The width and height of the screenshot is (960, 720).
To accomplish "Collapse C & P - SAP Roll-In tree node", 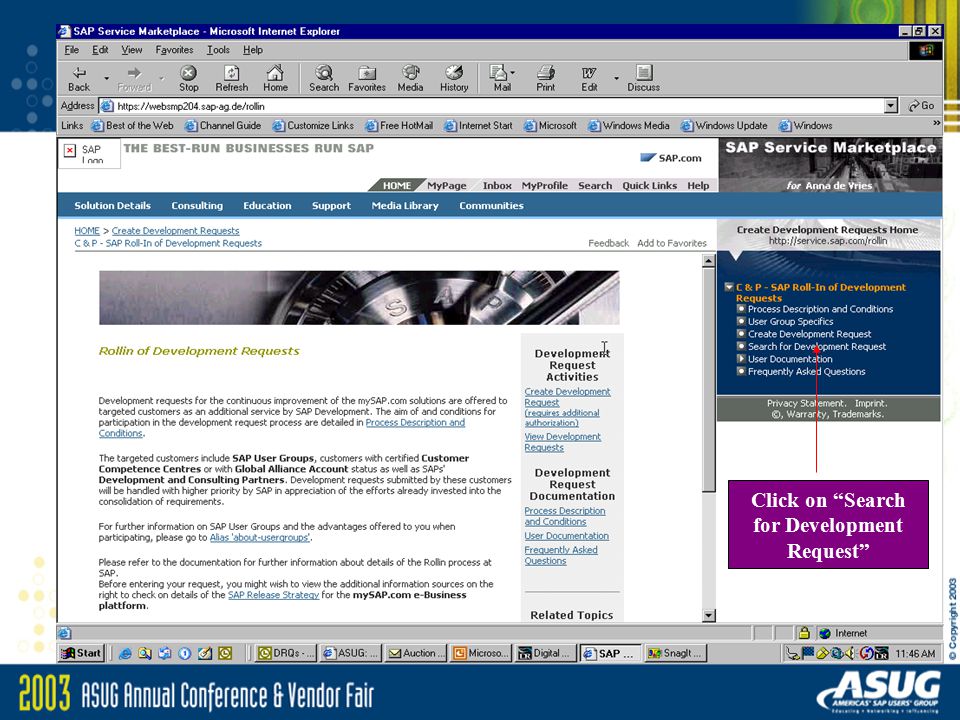I will pyautogui.click(x=729, y=287).
